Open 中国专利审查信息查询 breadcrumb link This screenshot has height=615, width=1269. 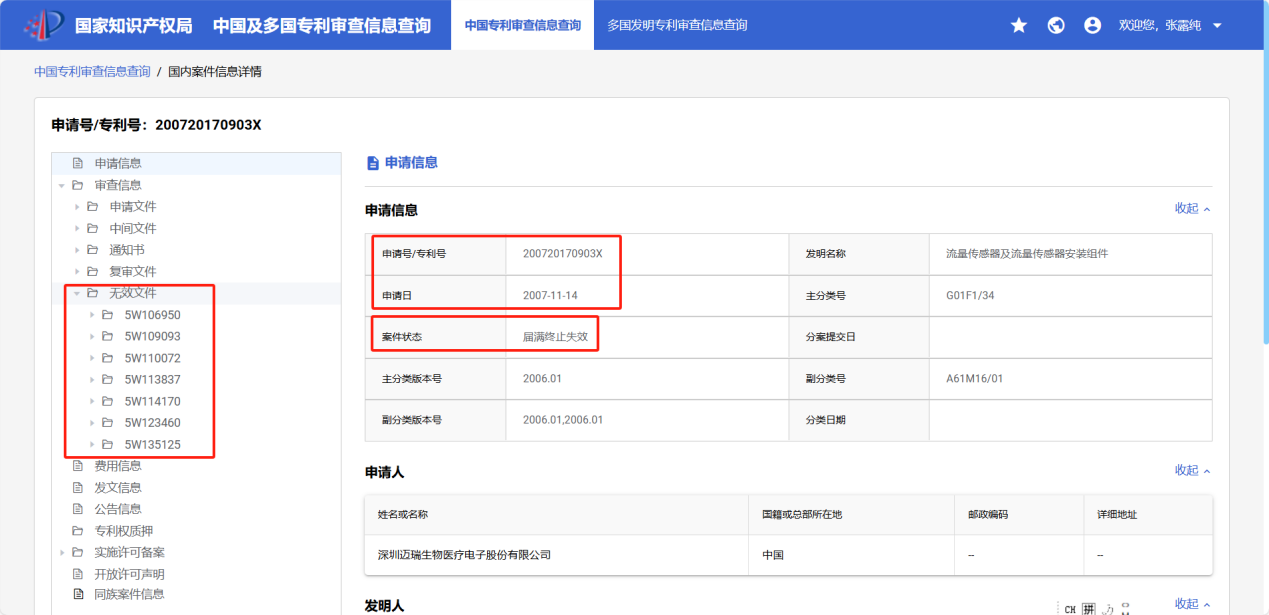[92, 72]
